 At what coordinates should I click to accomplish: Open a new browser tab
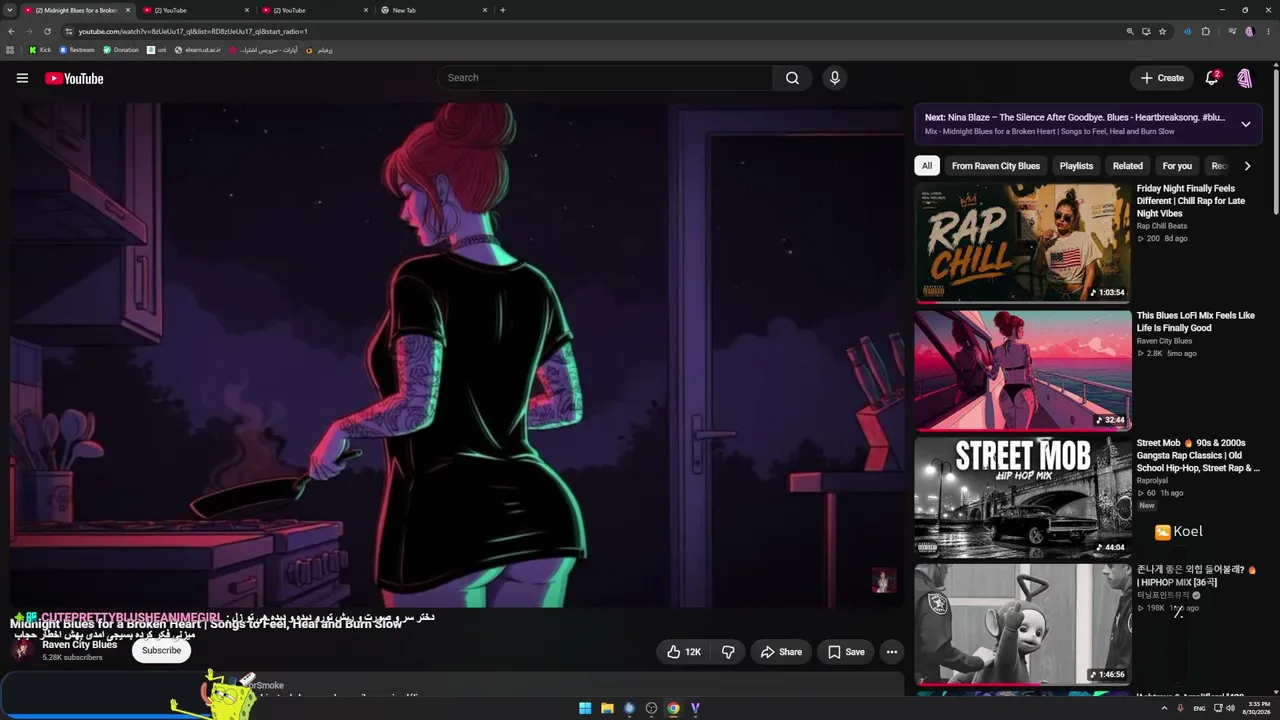point(503,10)
